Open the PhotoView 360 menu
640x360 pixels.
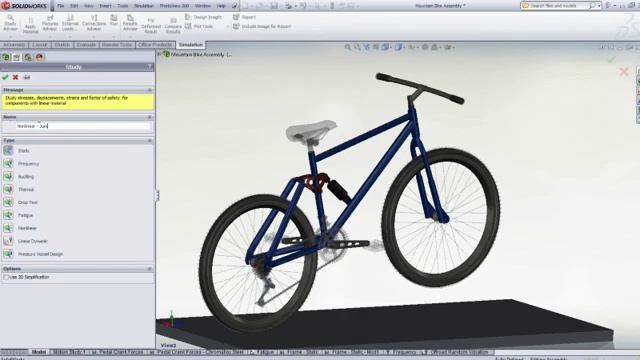pos(174,6)
